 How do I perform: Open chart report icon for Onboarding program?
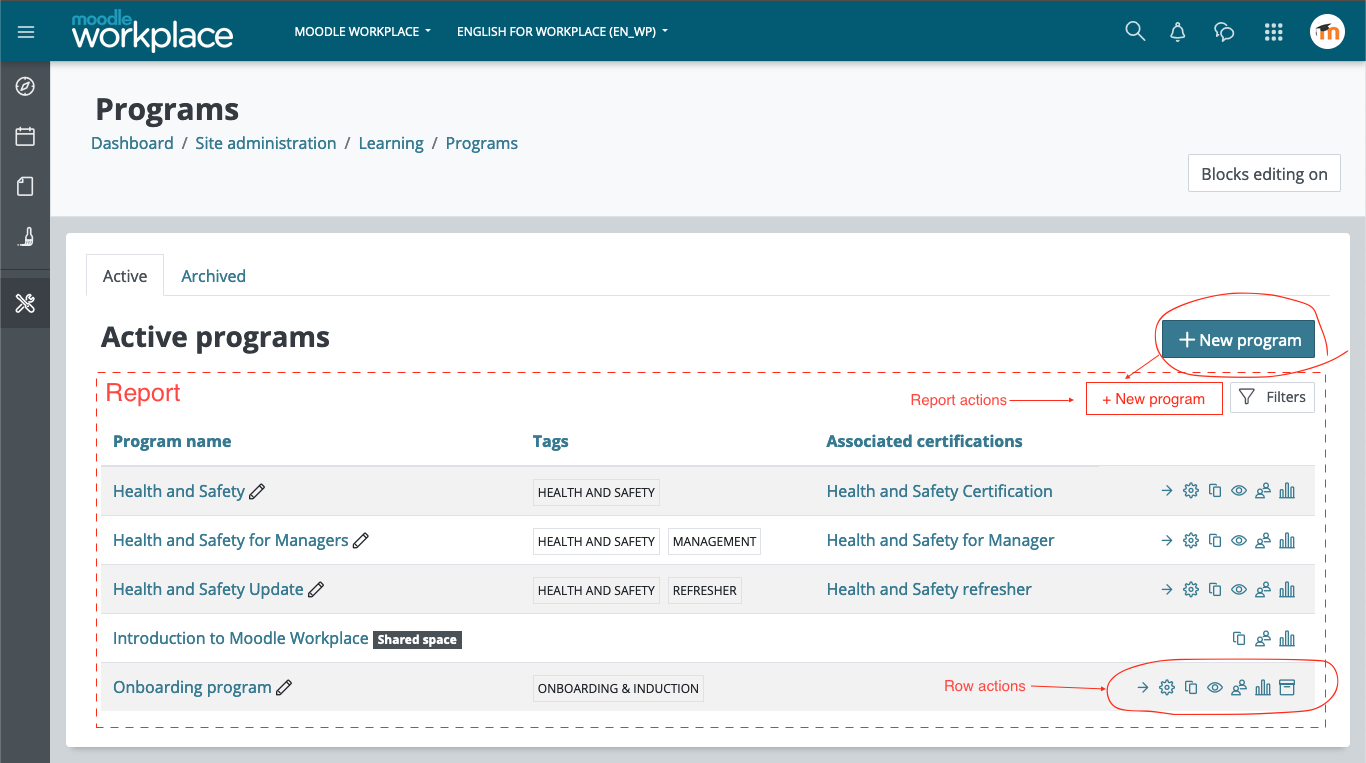[1263, 687]
